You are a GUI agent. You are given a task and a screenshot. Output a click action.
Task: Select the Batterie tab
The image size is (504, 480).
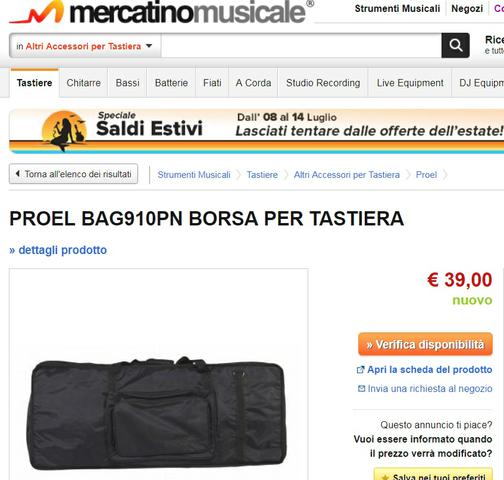click(x=171, y=83)
